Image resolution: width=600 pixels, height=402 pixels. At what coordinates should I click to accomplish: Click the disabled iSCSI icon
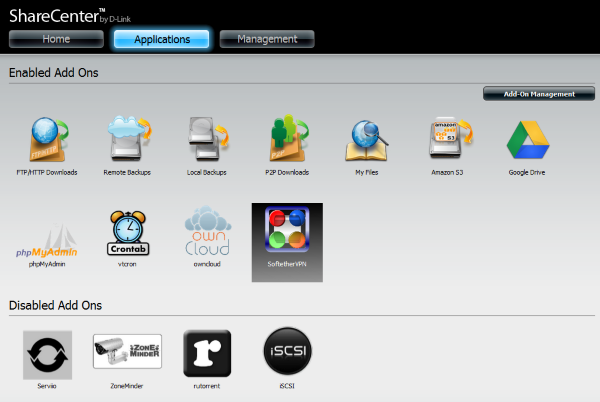(x=288, y=351)
